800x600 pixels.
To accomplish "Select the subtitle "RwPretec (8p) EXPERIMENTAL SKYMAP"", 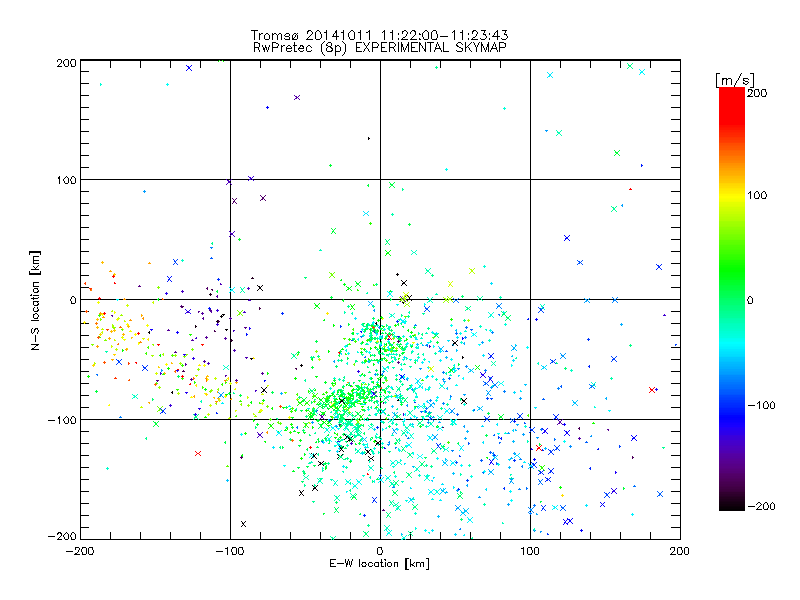I will tap(380, 48).
